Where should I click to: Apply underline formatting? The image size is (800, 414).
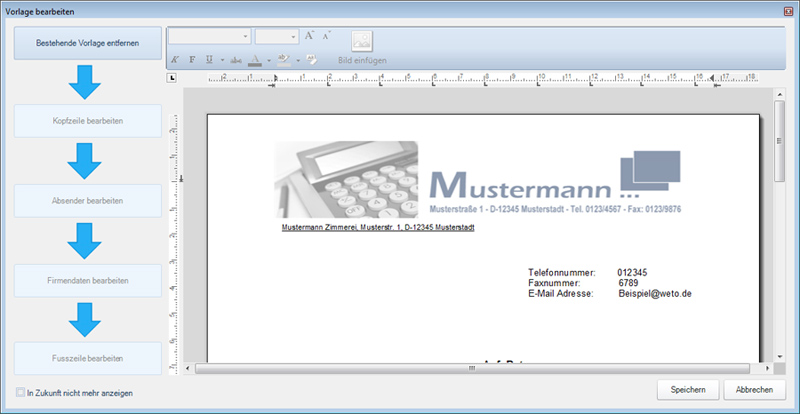(209, 60)
